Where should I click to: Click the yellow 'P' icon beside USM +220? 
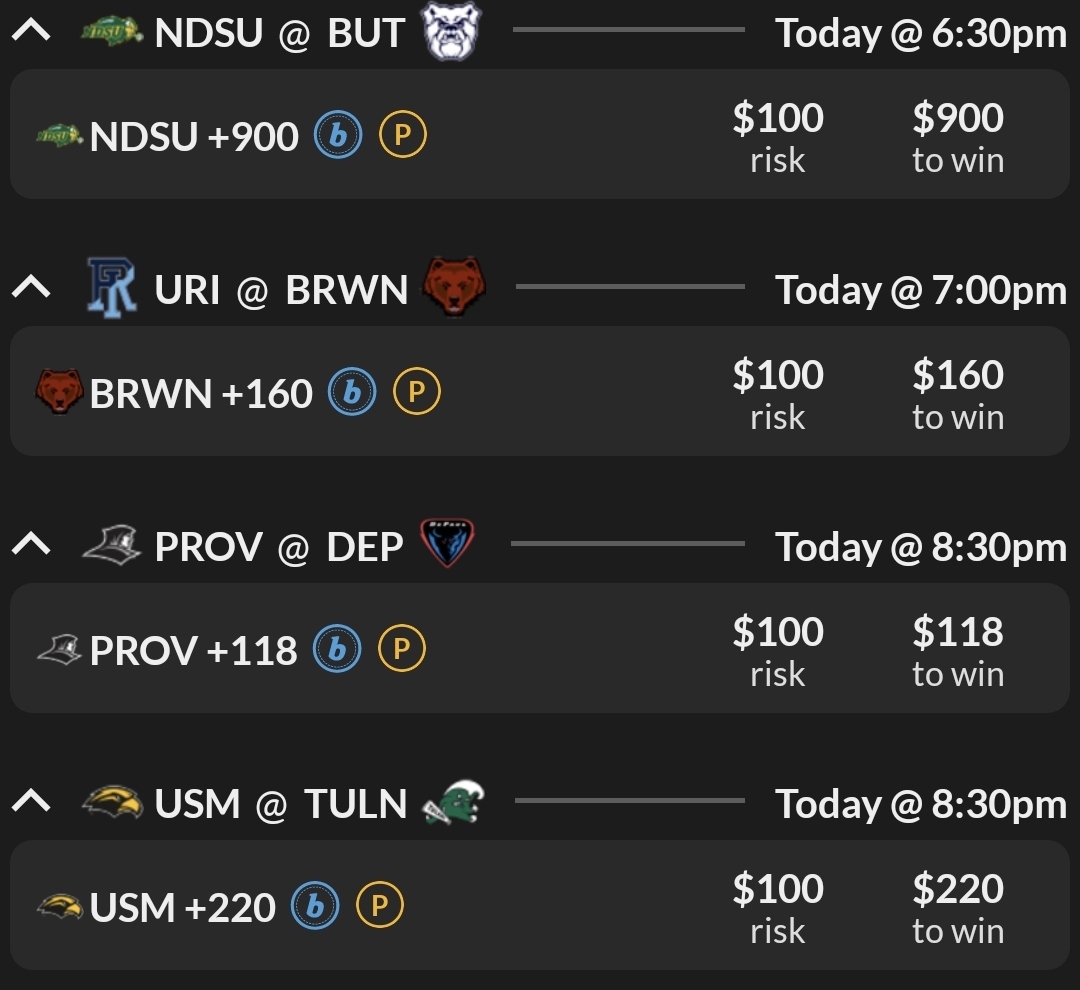click(x=380, y=906)
